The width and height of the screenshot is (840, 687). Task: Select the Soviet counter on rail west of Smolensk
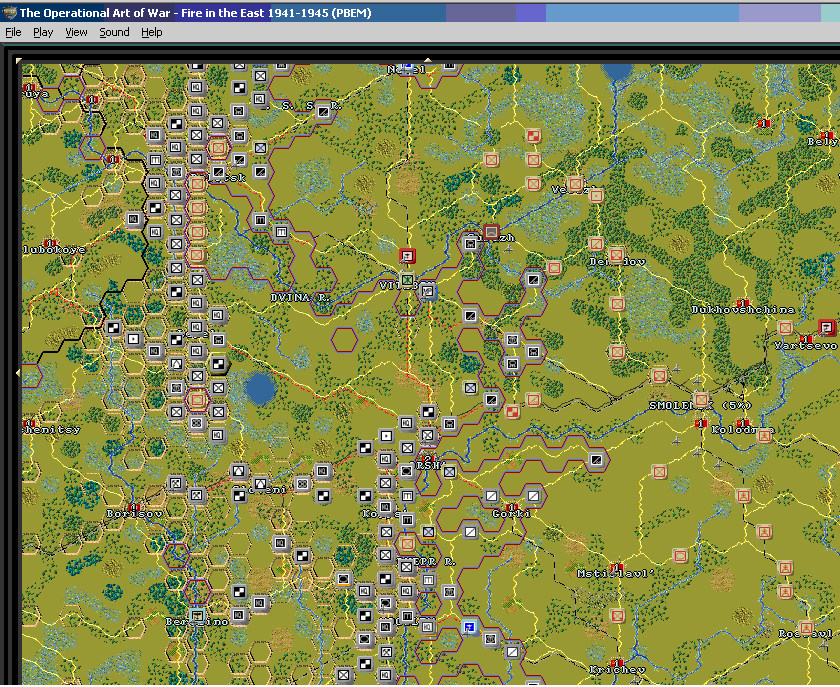point(659,376)
